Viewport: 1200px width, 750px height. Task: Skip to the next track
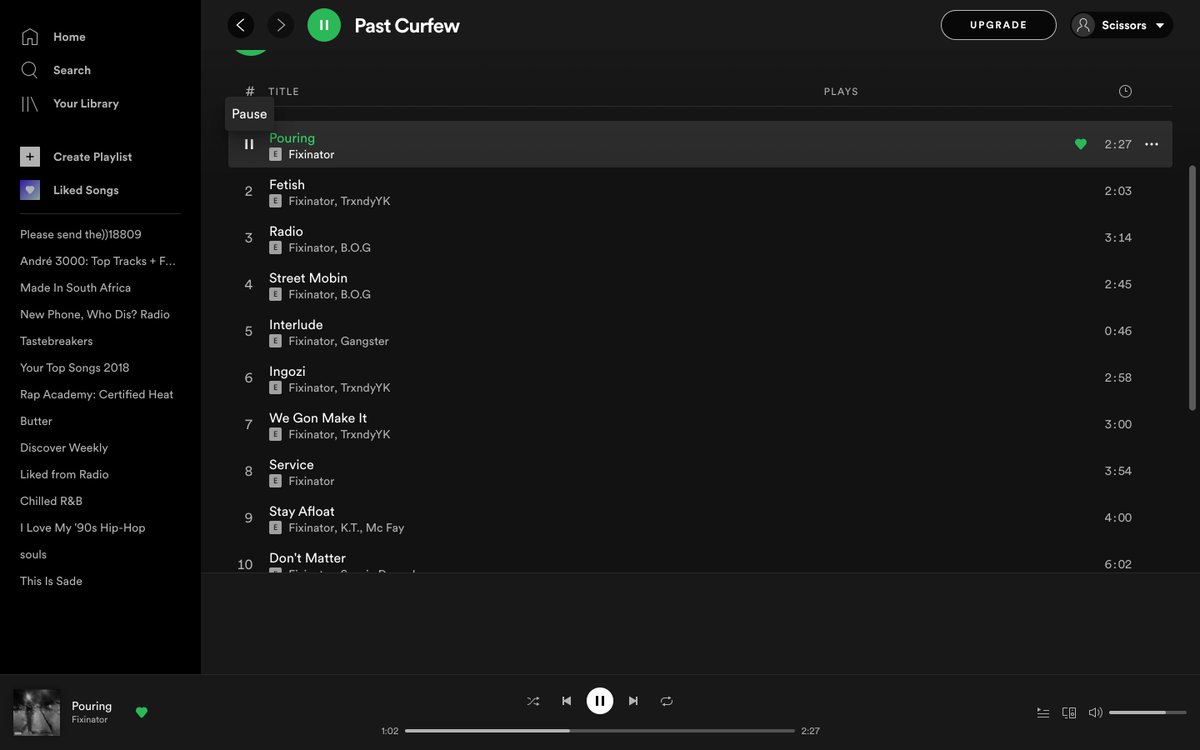[x=633, y=701]
